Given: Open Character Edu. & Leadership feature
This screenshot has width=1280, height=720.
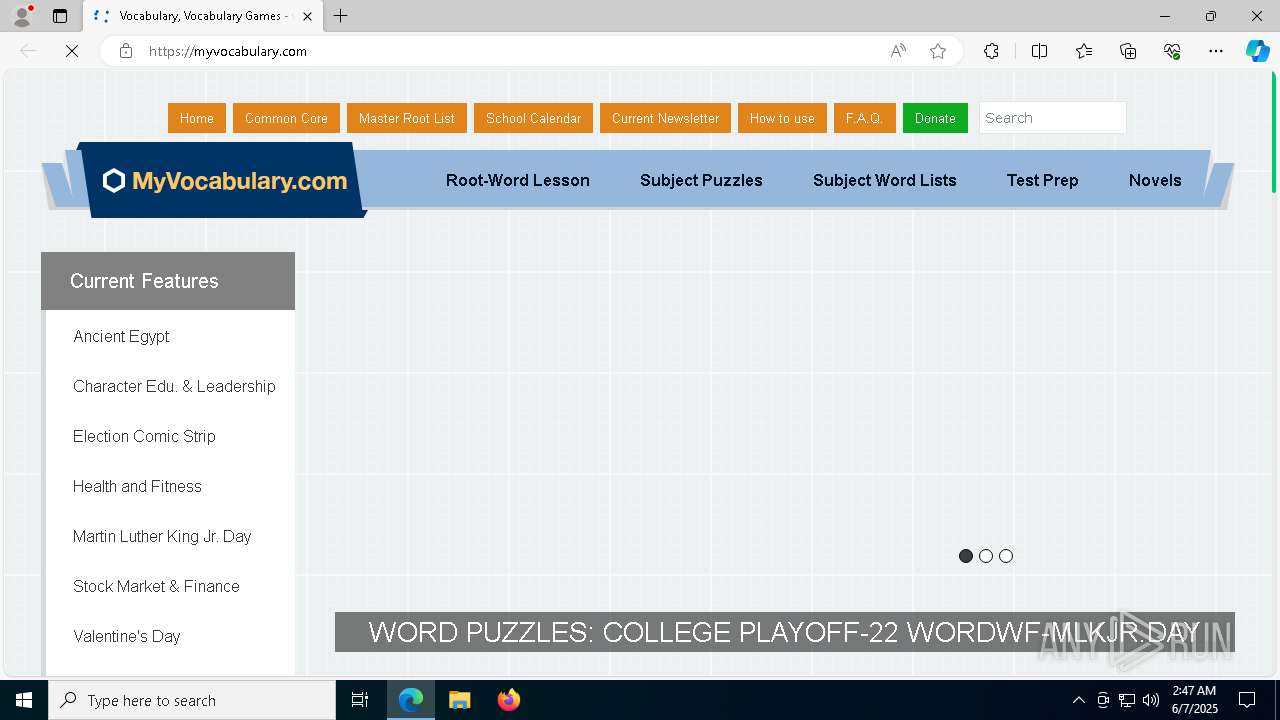Looking at the screenshot, I should tap(174, 386).
